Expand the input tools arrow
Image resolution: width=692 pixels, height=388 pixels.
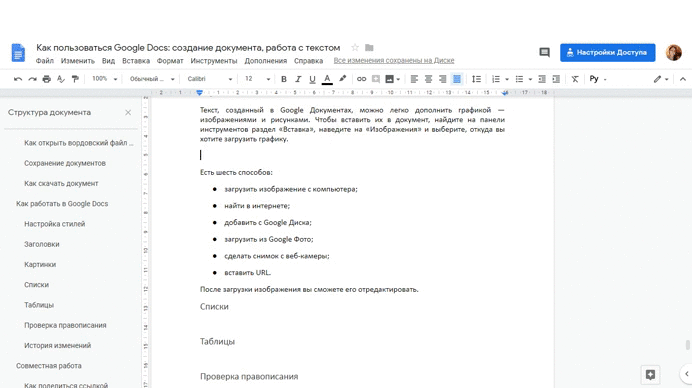click(x=605, y=79)
